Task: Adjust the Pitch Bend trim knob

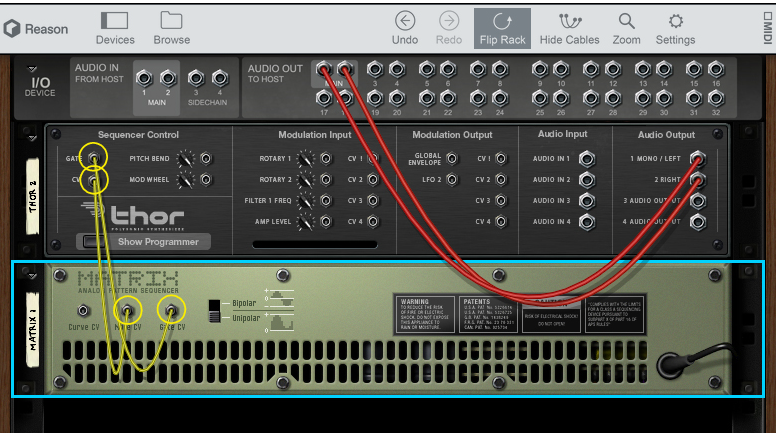Action: click(x=186, y=159)
